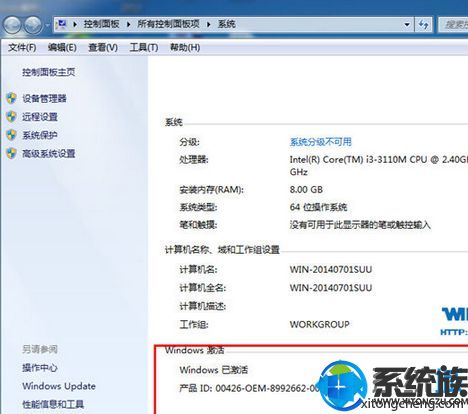The width and height of the screenshot is (468, 414).
Task: Click shield icon beside 高级系统设置
Action: tap(12, 153)
